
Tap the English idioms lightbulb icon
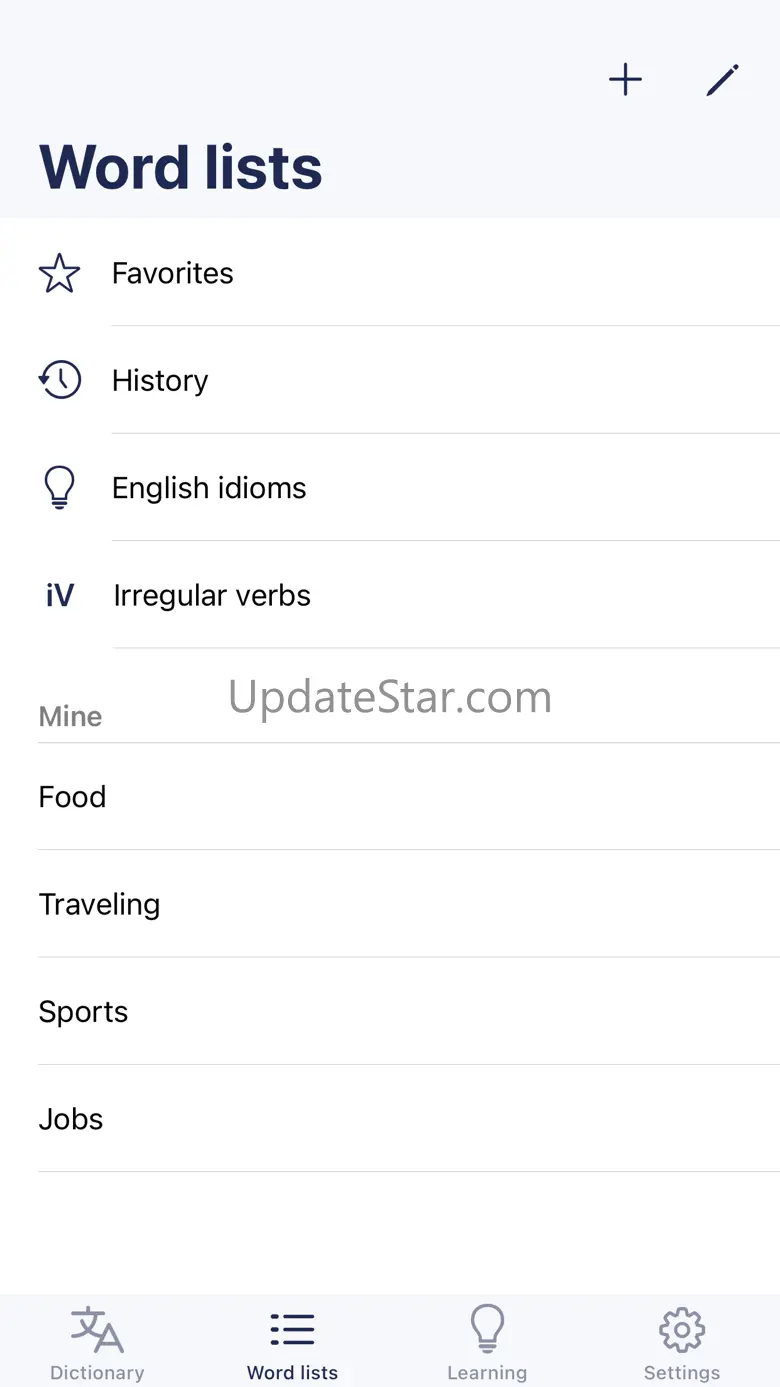click(59, 488)
